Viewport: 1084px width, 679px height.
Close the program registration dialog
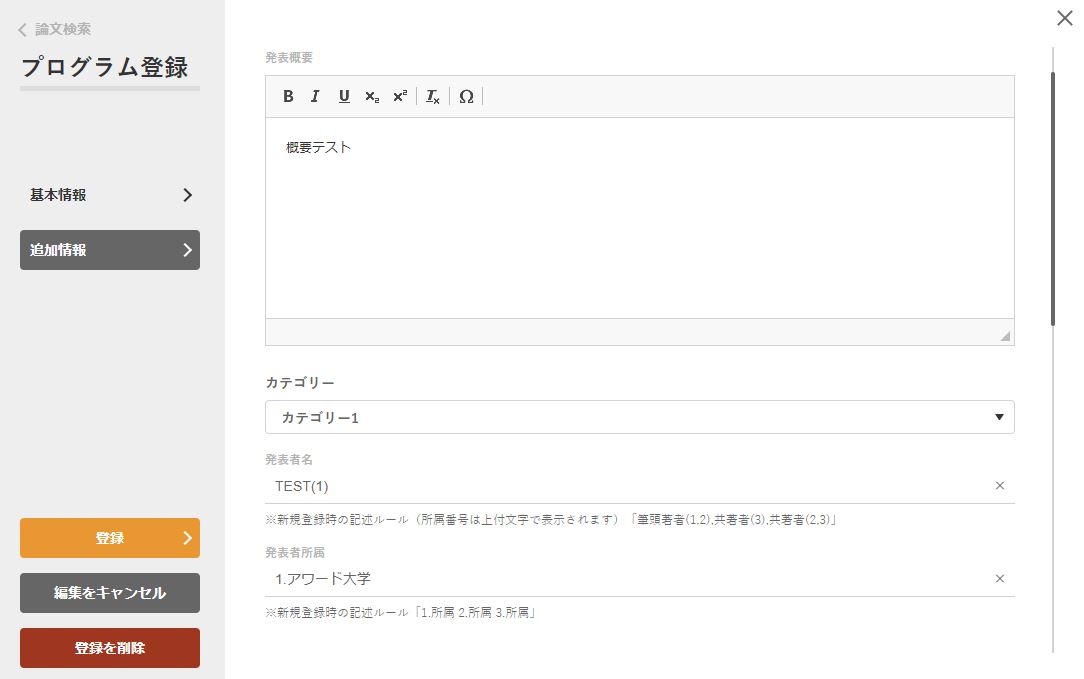[1065, 18]
